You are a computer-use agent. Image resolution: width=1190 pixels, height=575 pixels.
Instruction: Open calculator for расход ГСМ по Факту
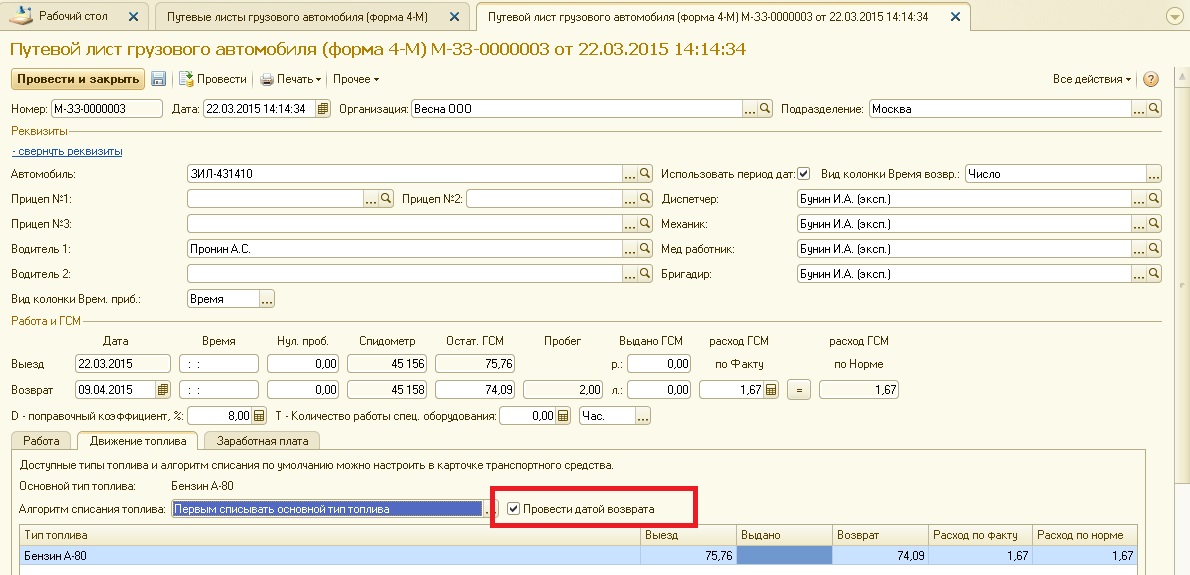771,390
